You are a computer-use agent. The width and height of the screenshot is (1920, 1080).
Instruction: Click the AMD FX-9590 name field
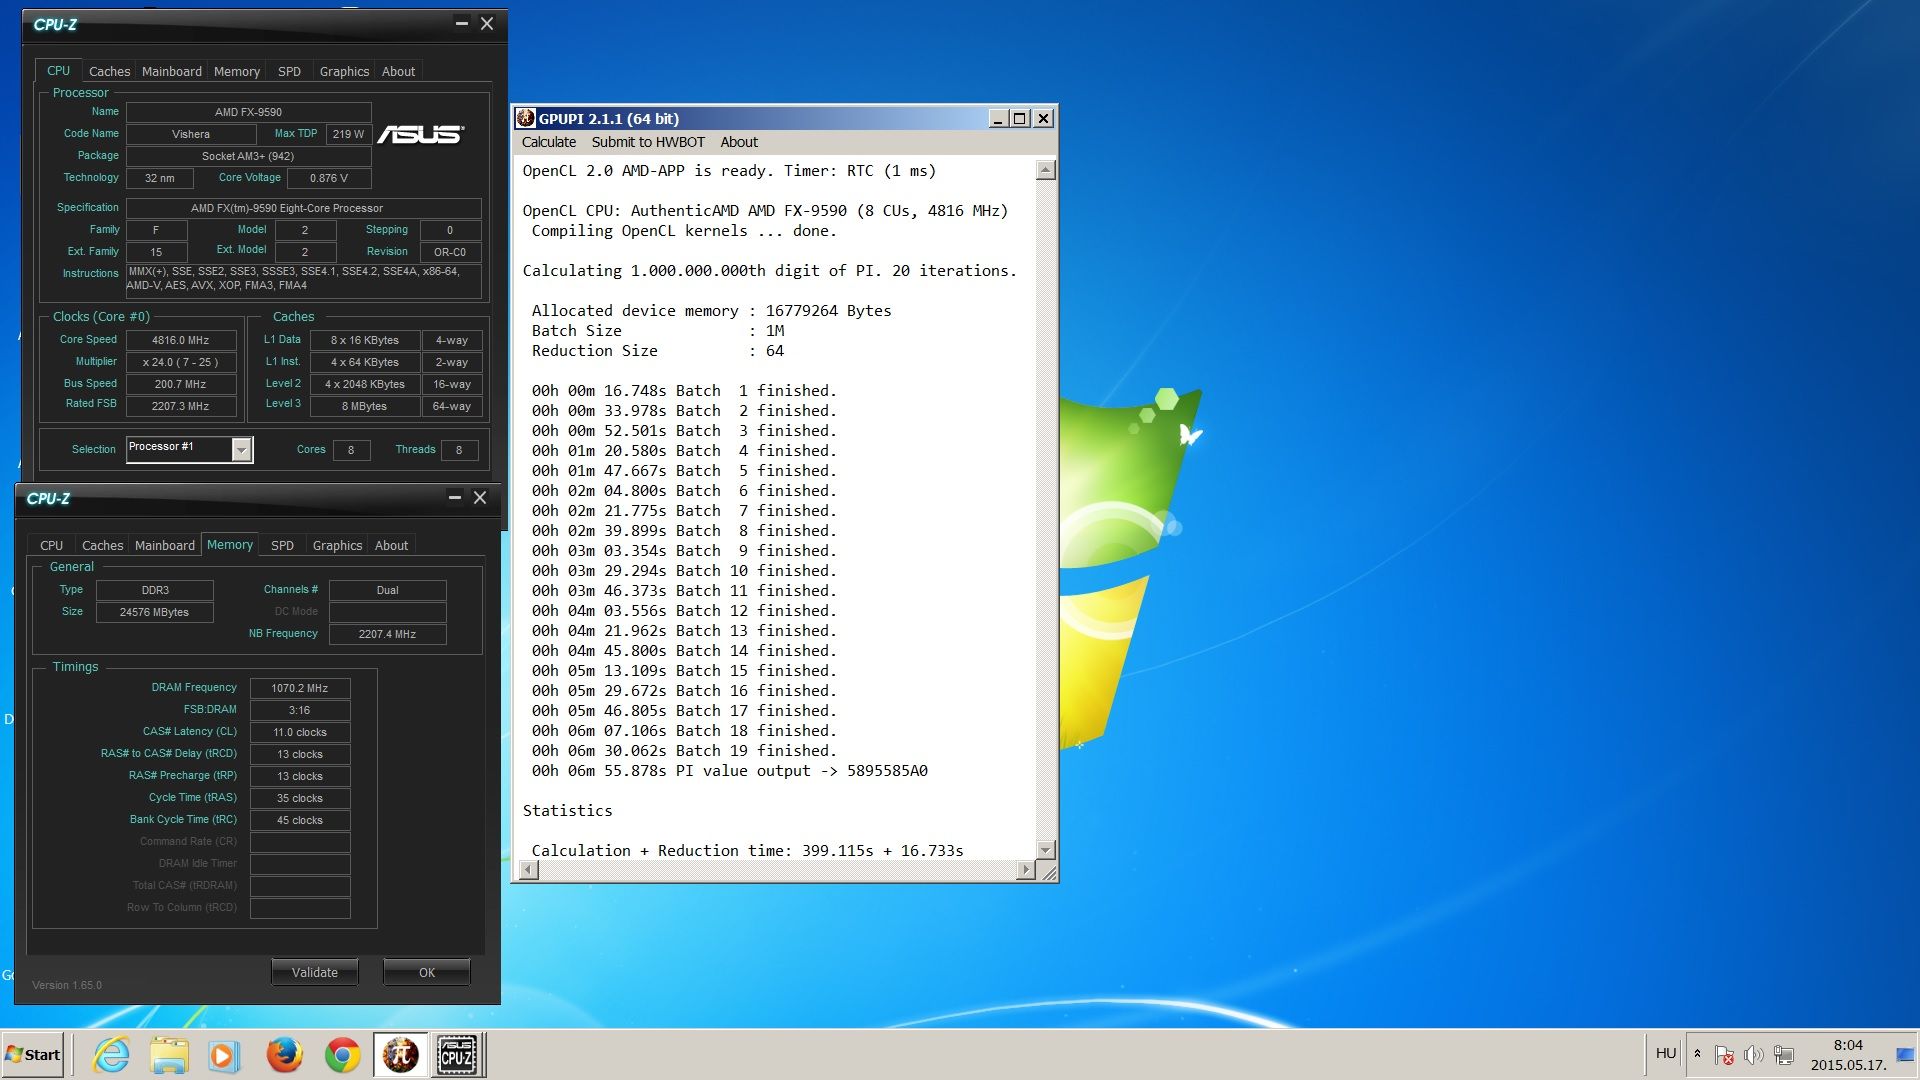pyautogui.click(x=248, y=112)
